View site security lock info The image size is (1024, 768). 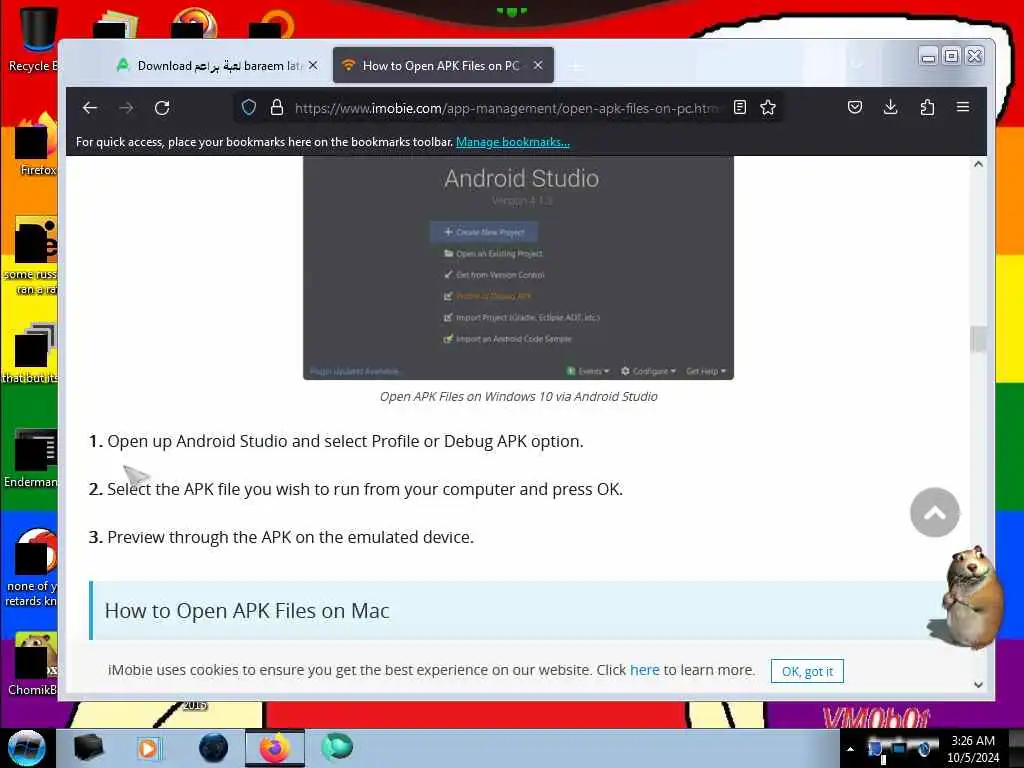coord(277,107)
